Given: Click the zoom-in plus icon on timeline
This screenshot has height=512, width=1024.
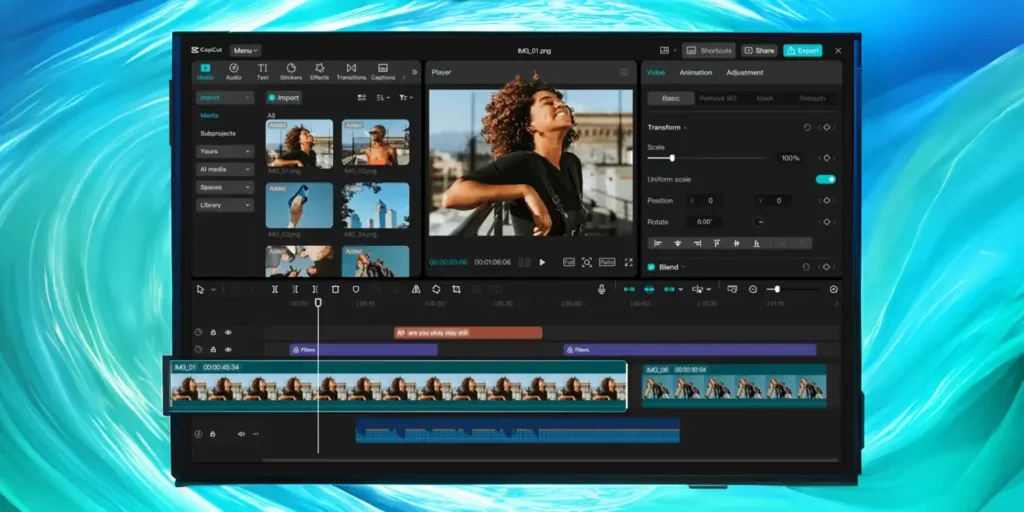Looking at the screenshot, I should pos(834,289).
